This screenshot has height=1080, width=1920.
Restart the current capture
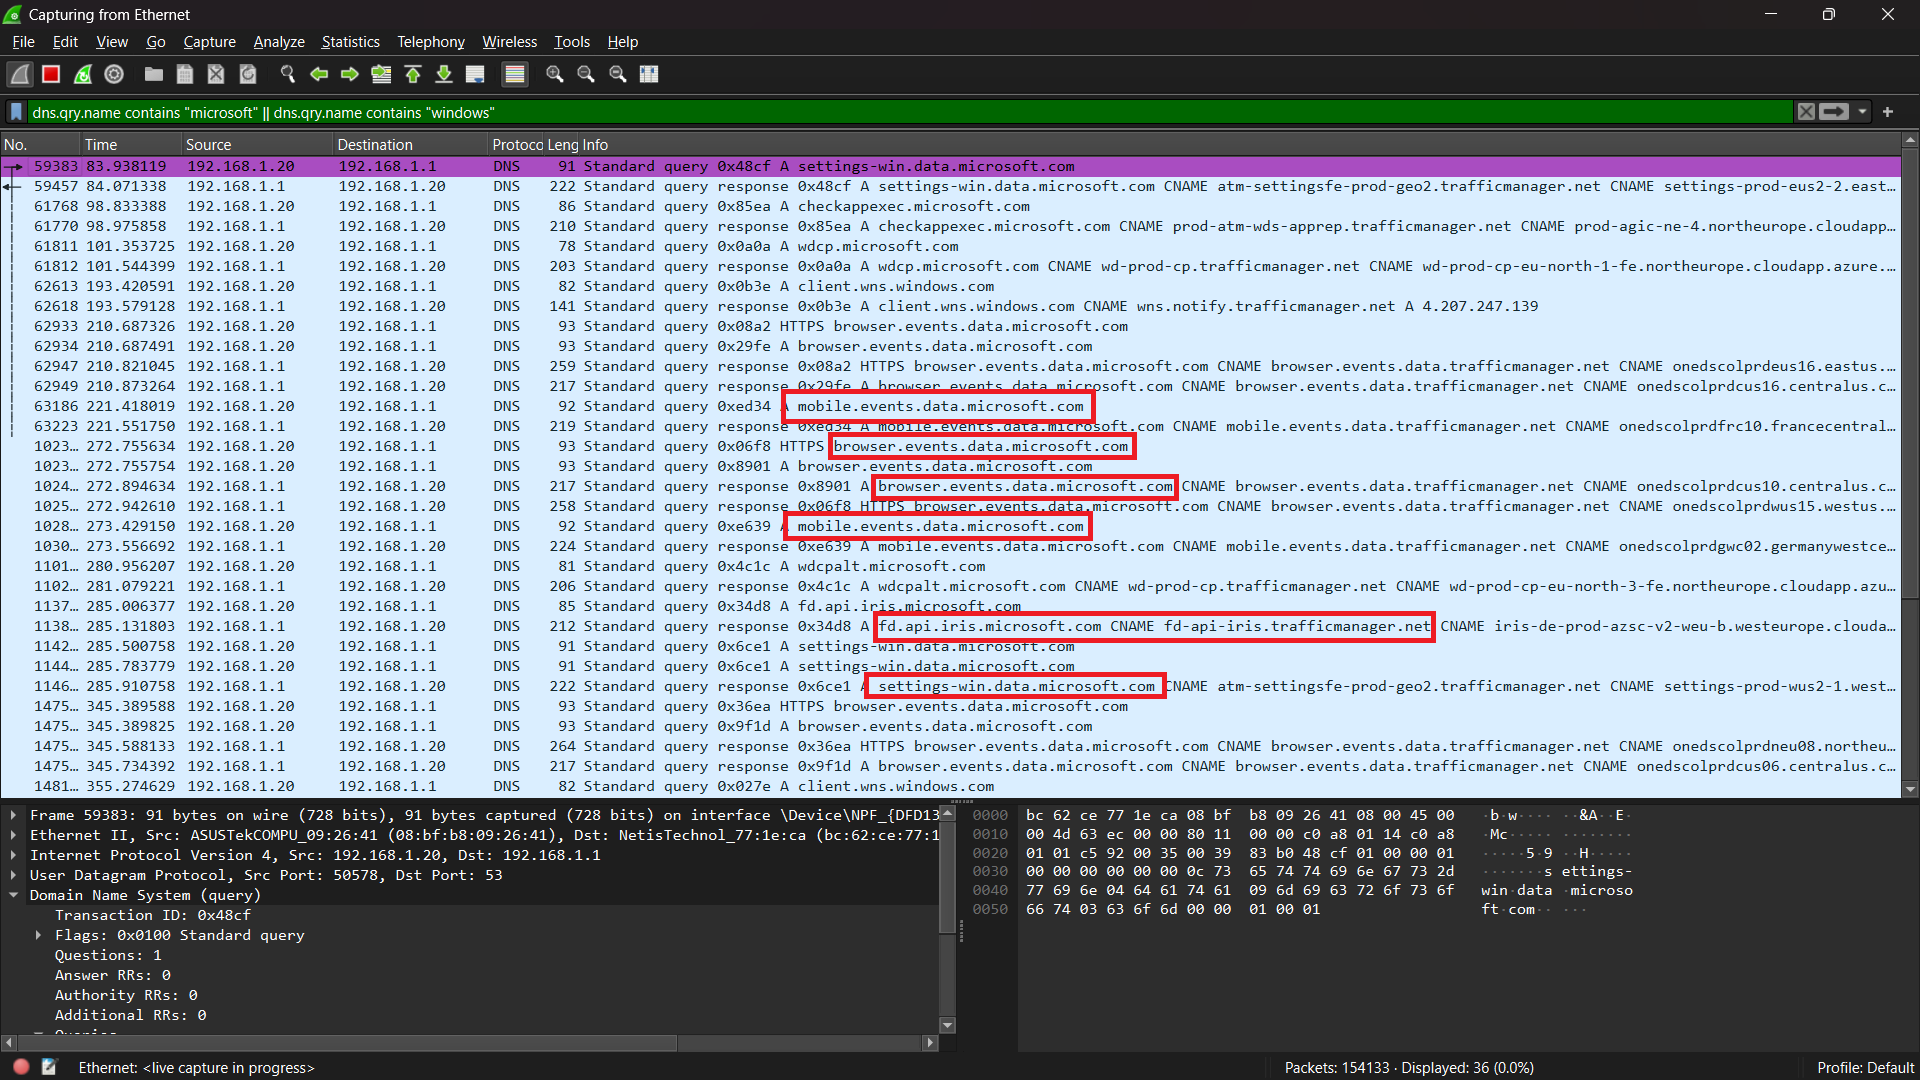[83, 74]
